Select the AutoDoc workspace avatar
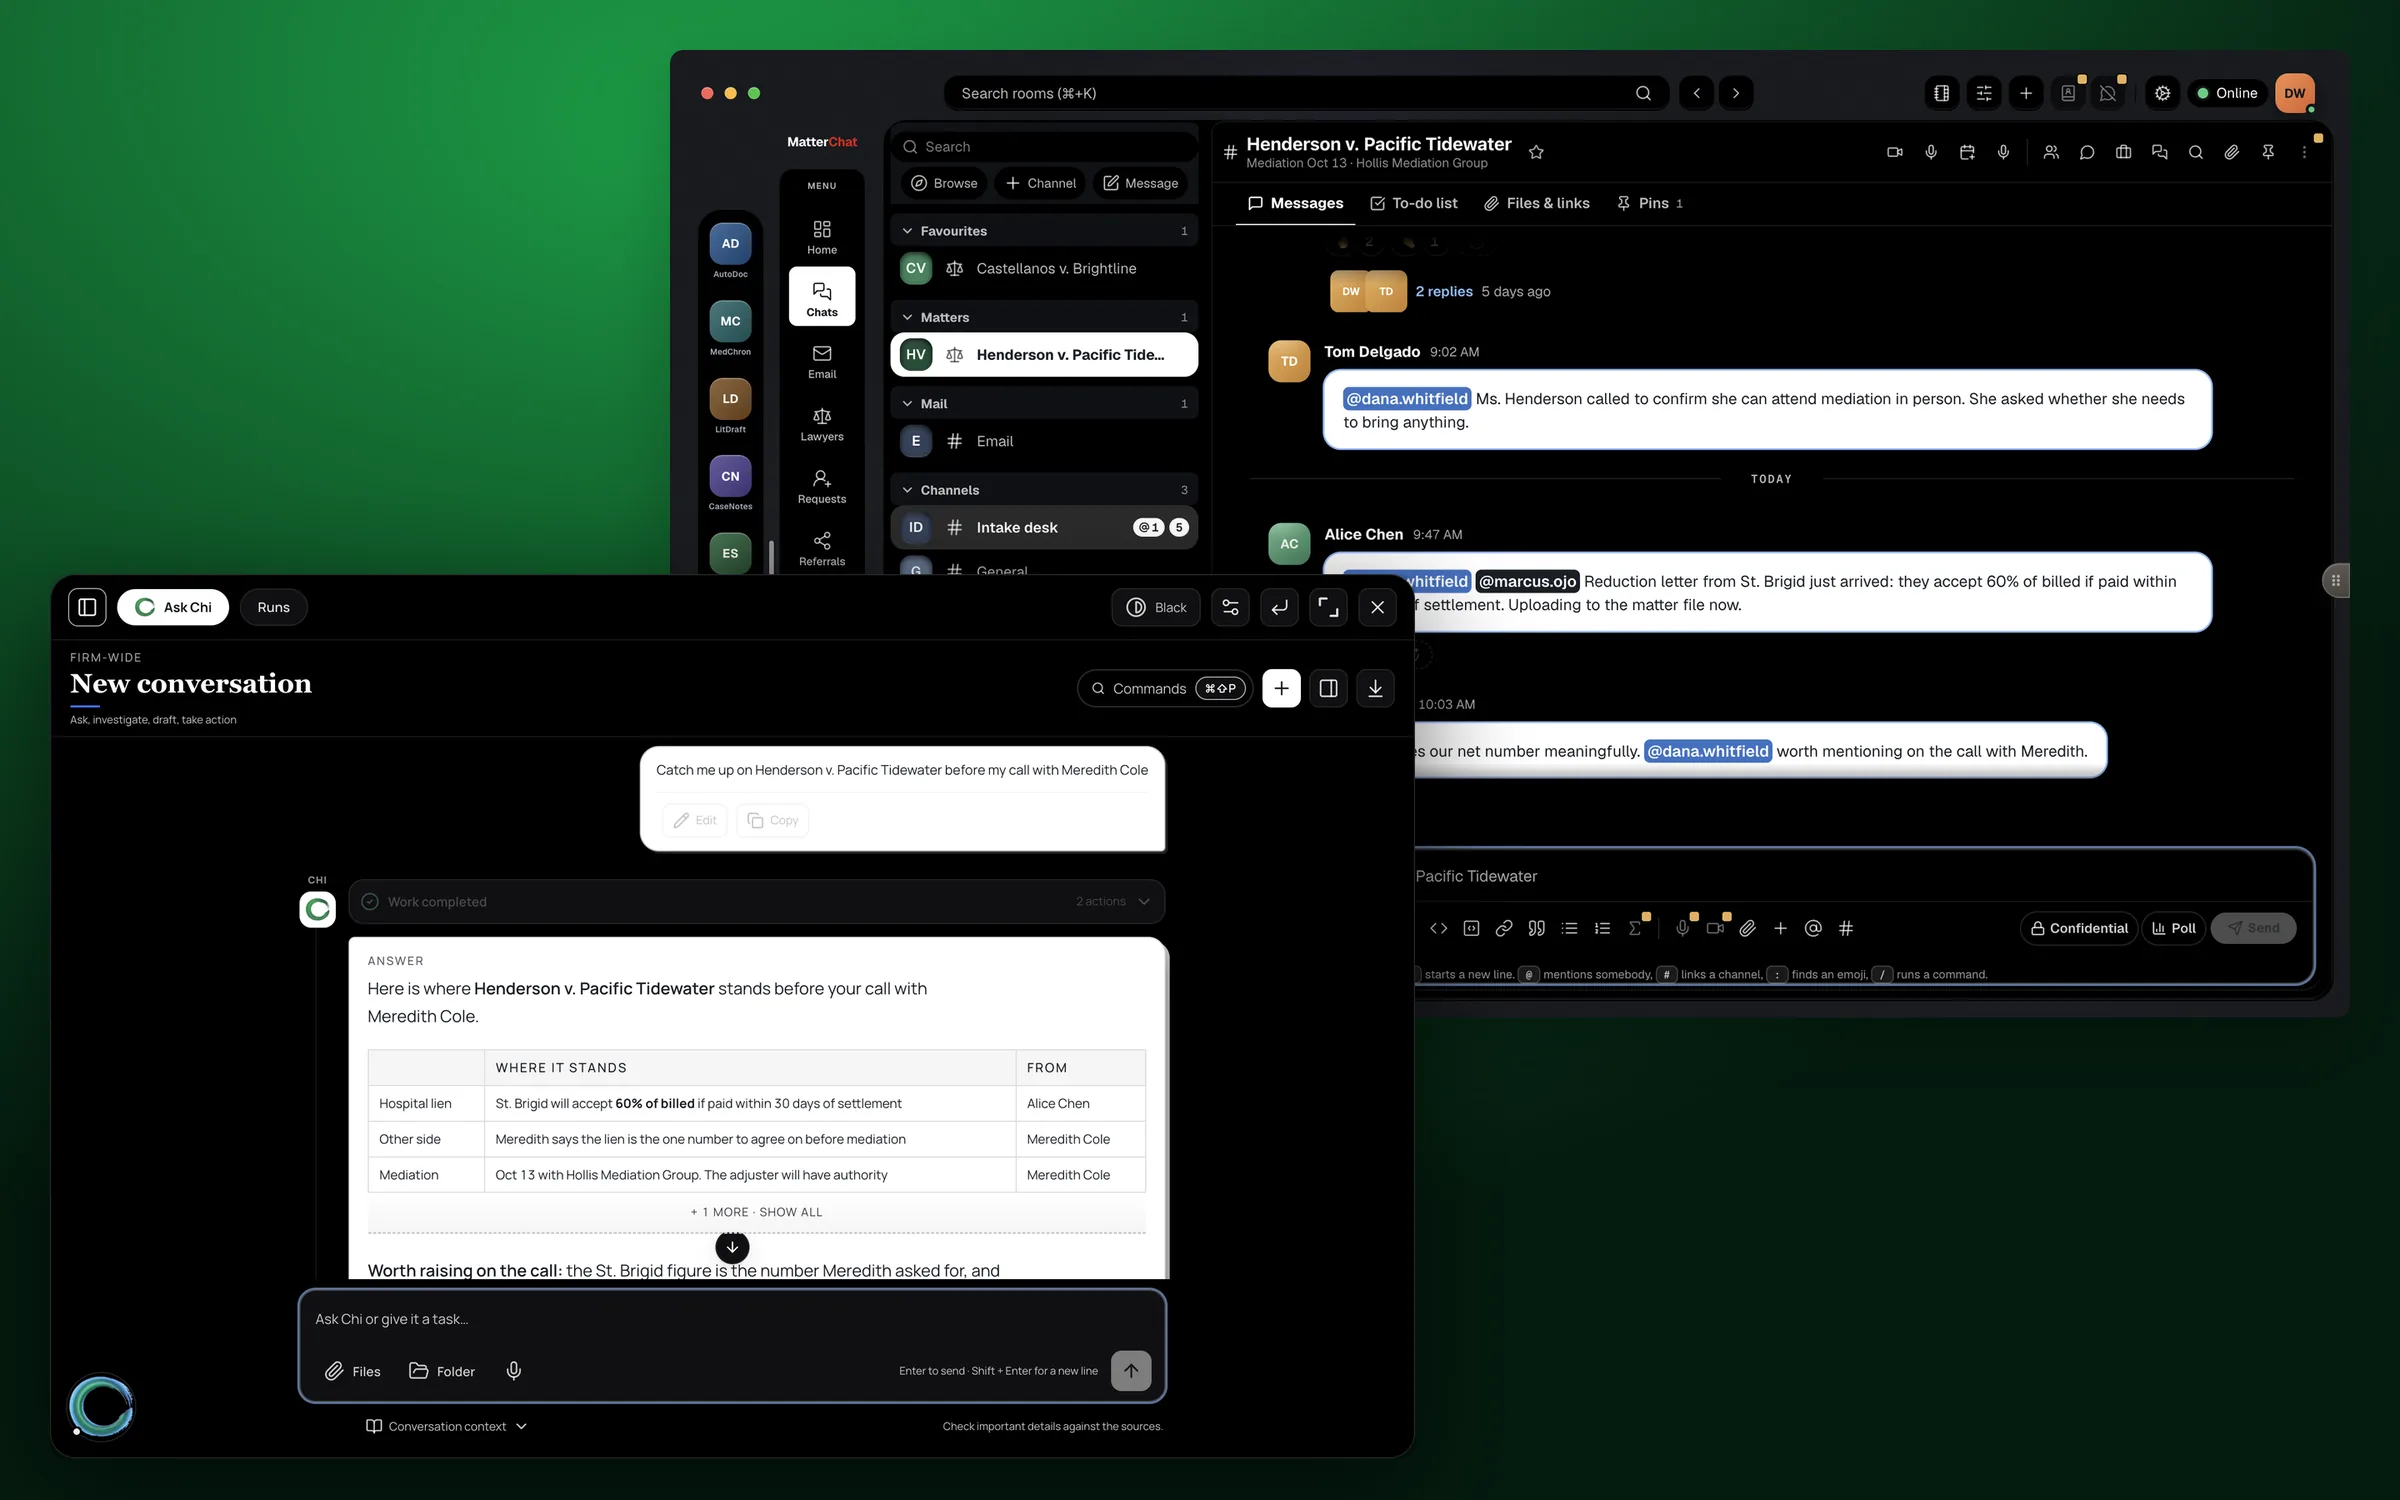Viewport: 2400px width, 1500px height. tap(730, 243)
